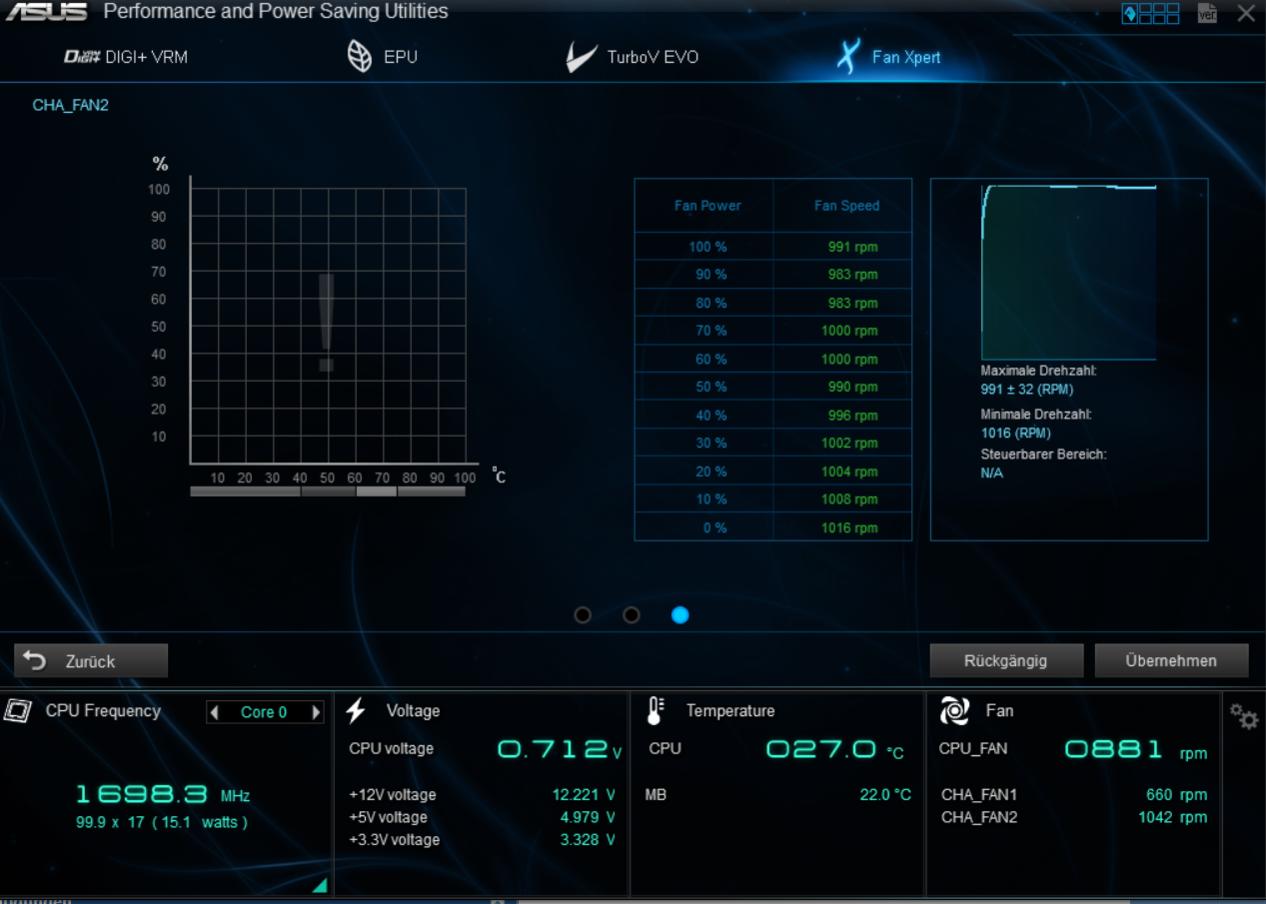Click the TurboV EVO swoosh icon
The width and height of the screenshot is (1266, 904).
click(x=581, y=57)
